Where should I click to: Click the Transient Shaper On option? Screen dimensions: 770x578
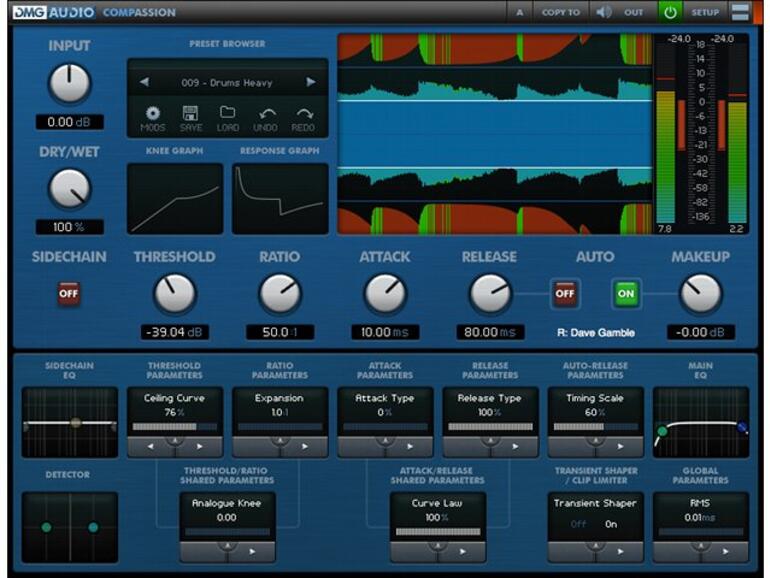[611, 523]
